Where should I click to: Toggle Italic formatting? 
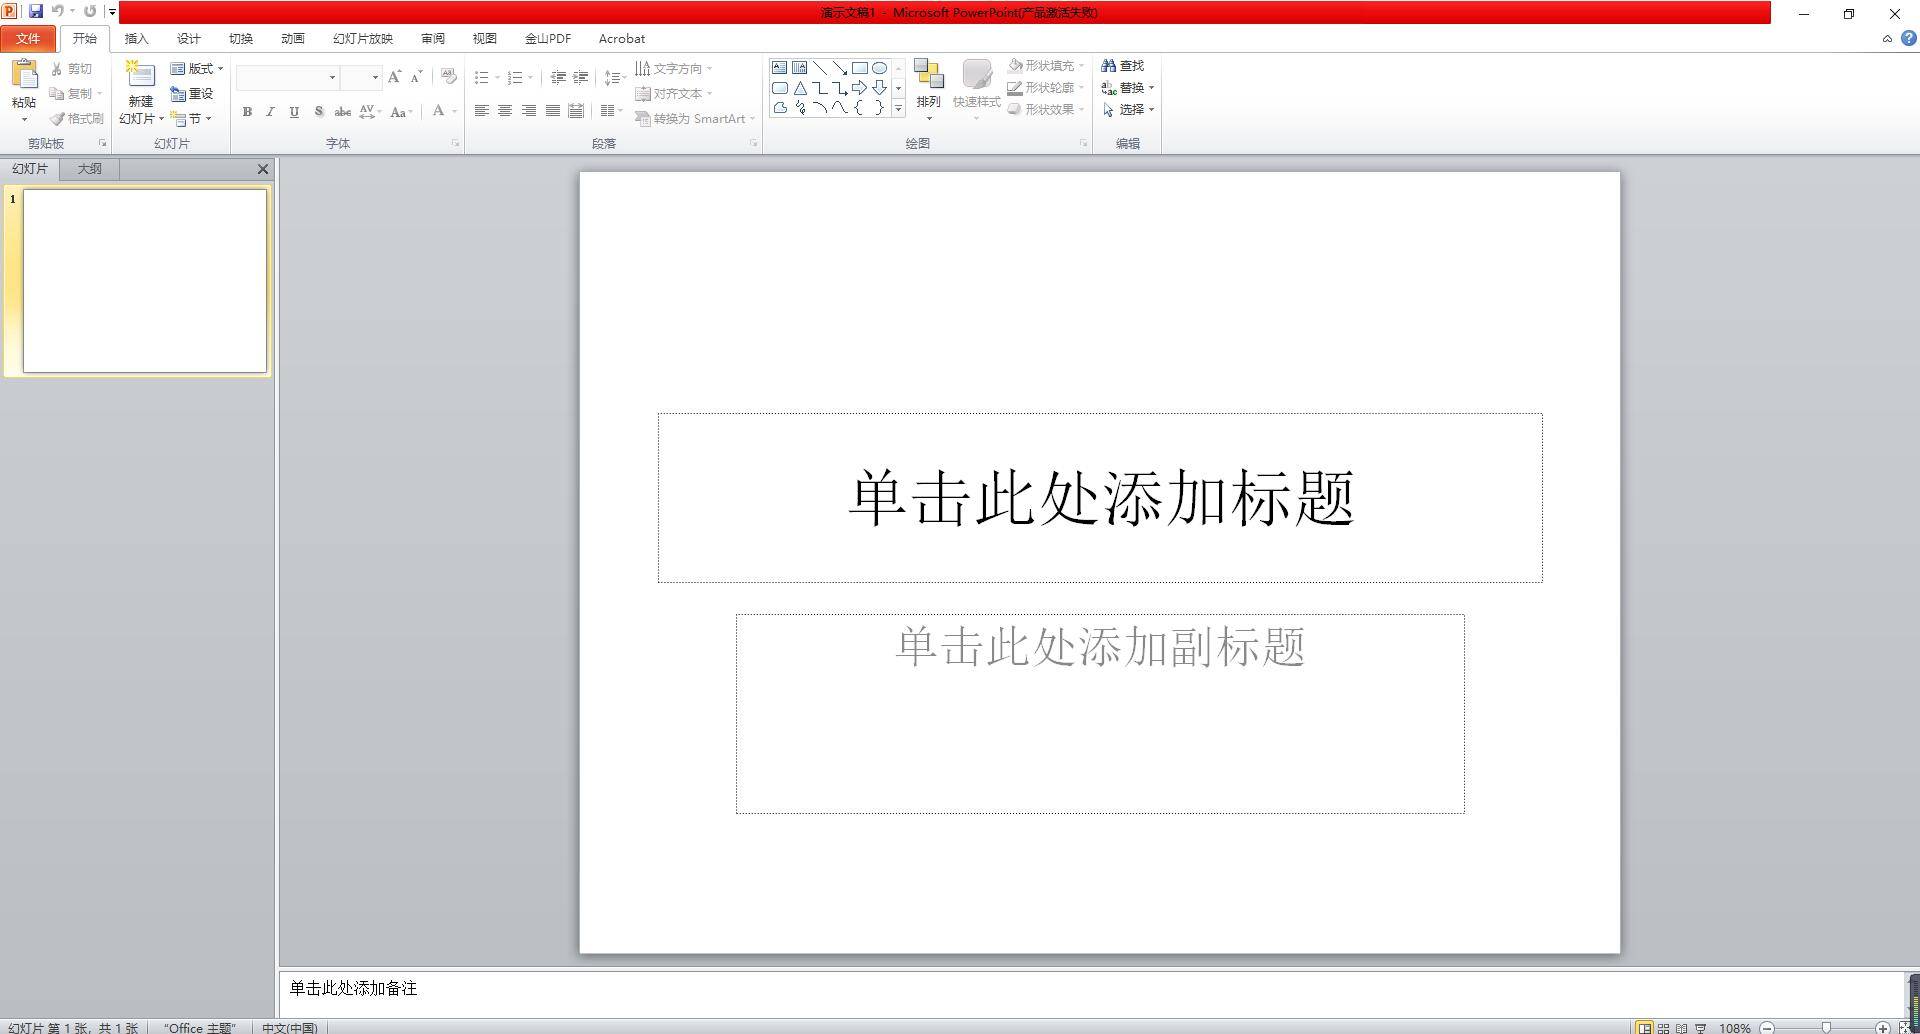pyautogui.click(x=270, y=112)
